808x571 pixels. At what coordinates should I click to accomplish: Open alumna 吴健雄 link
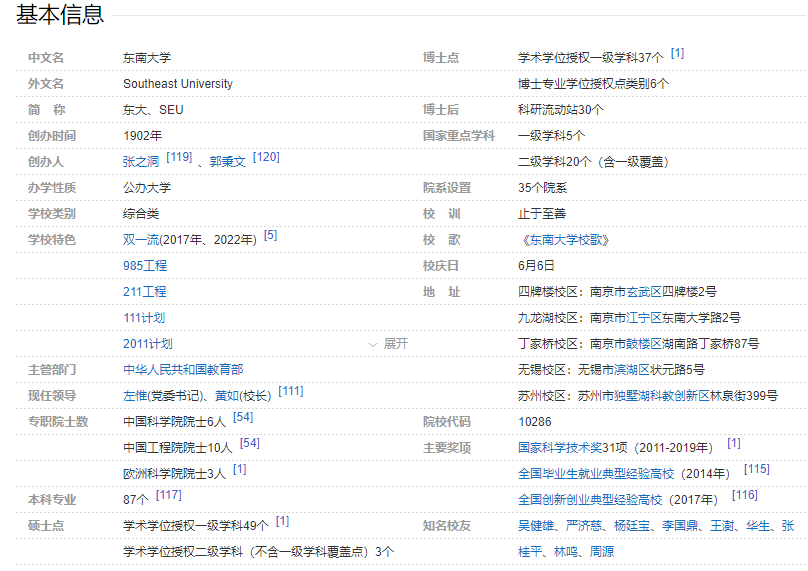(x=536, y=526)
